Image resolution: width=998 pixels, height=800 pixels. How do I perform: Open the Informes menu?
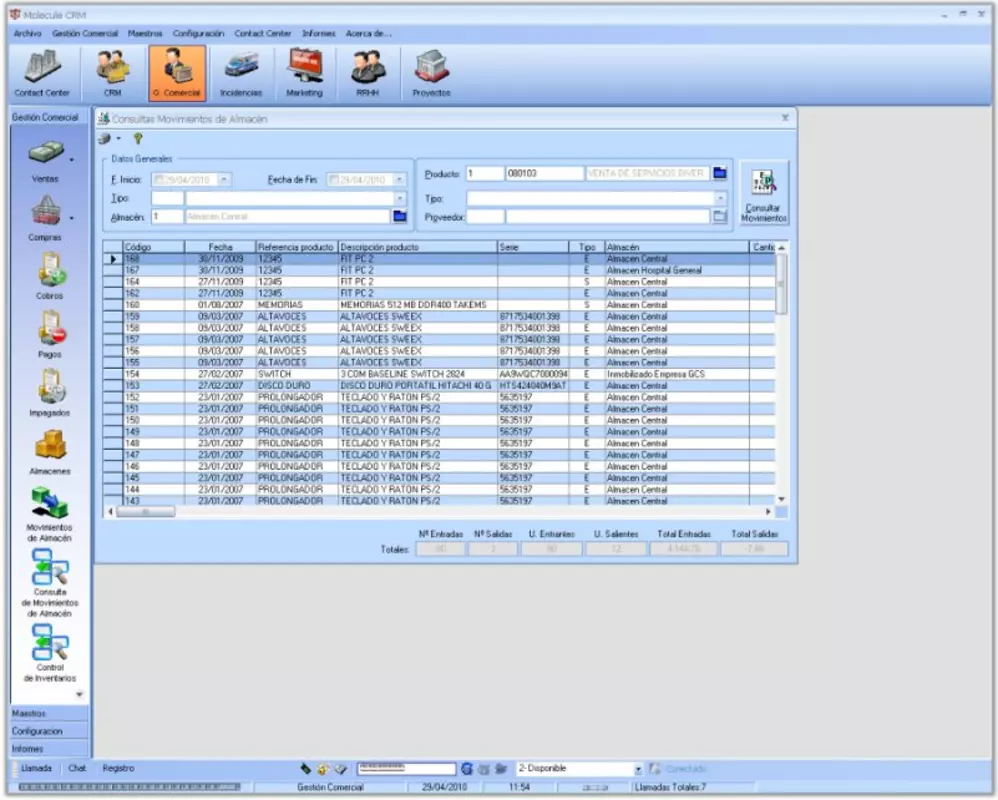[318, 33]
